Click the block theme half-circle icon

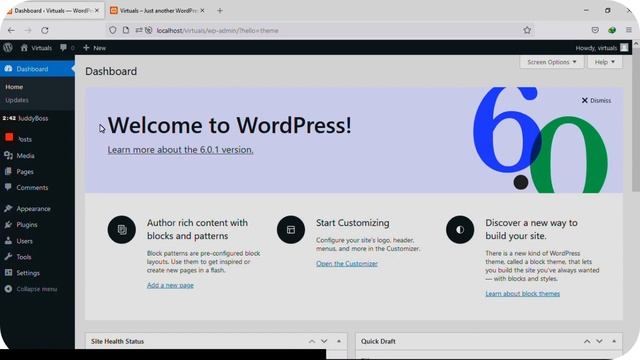coord(460,230)
